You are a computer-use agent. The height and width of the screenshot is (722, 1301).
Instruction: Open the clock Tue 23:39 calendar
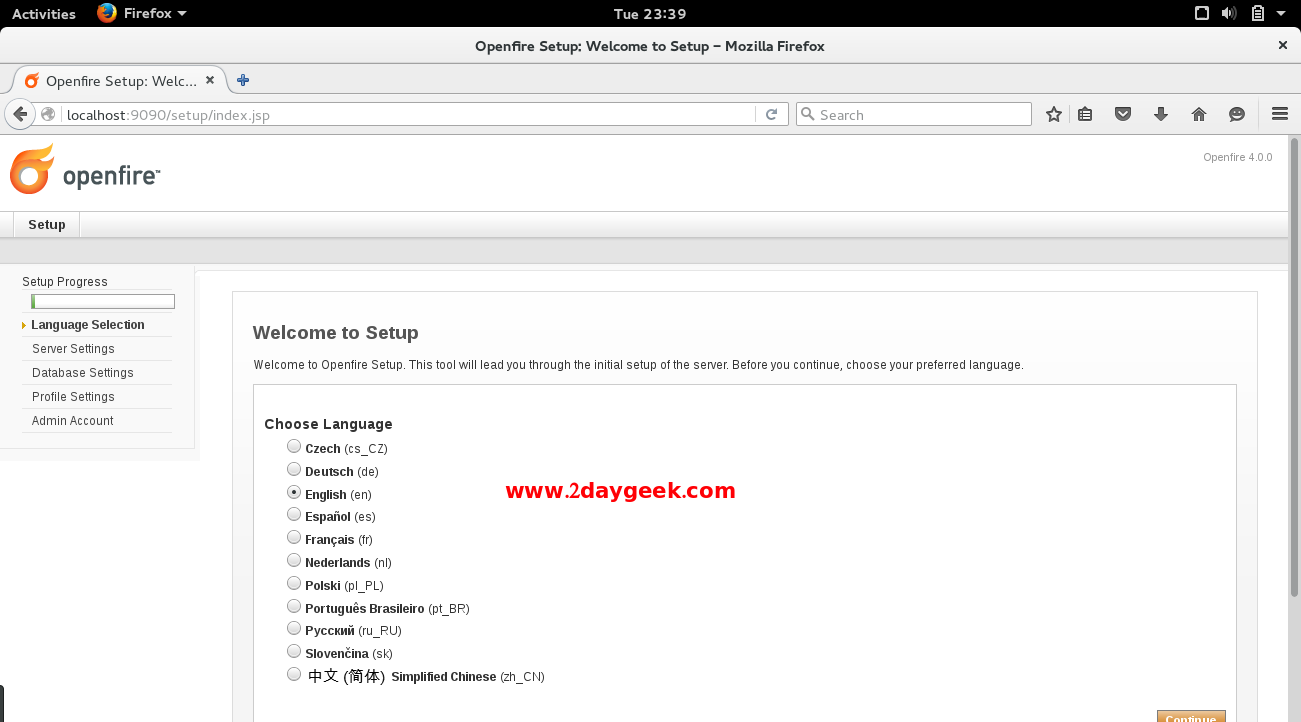[650, 13]
